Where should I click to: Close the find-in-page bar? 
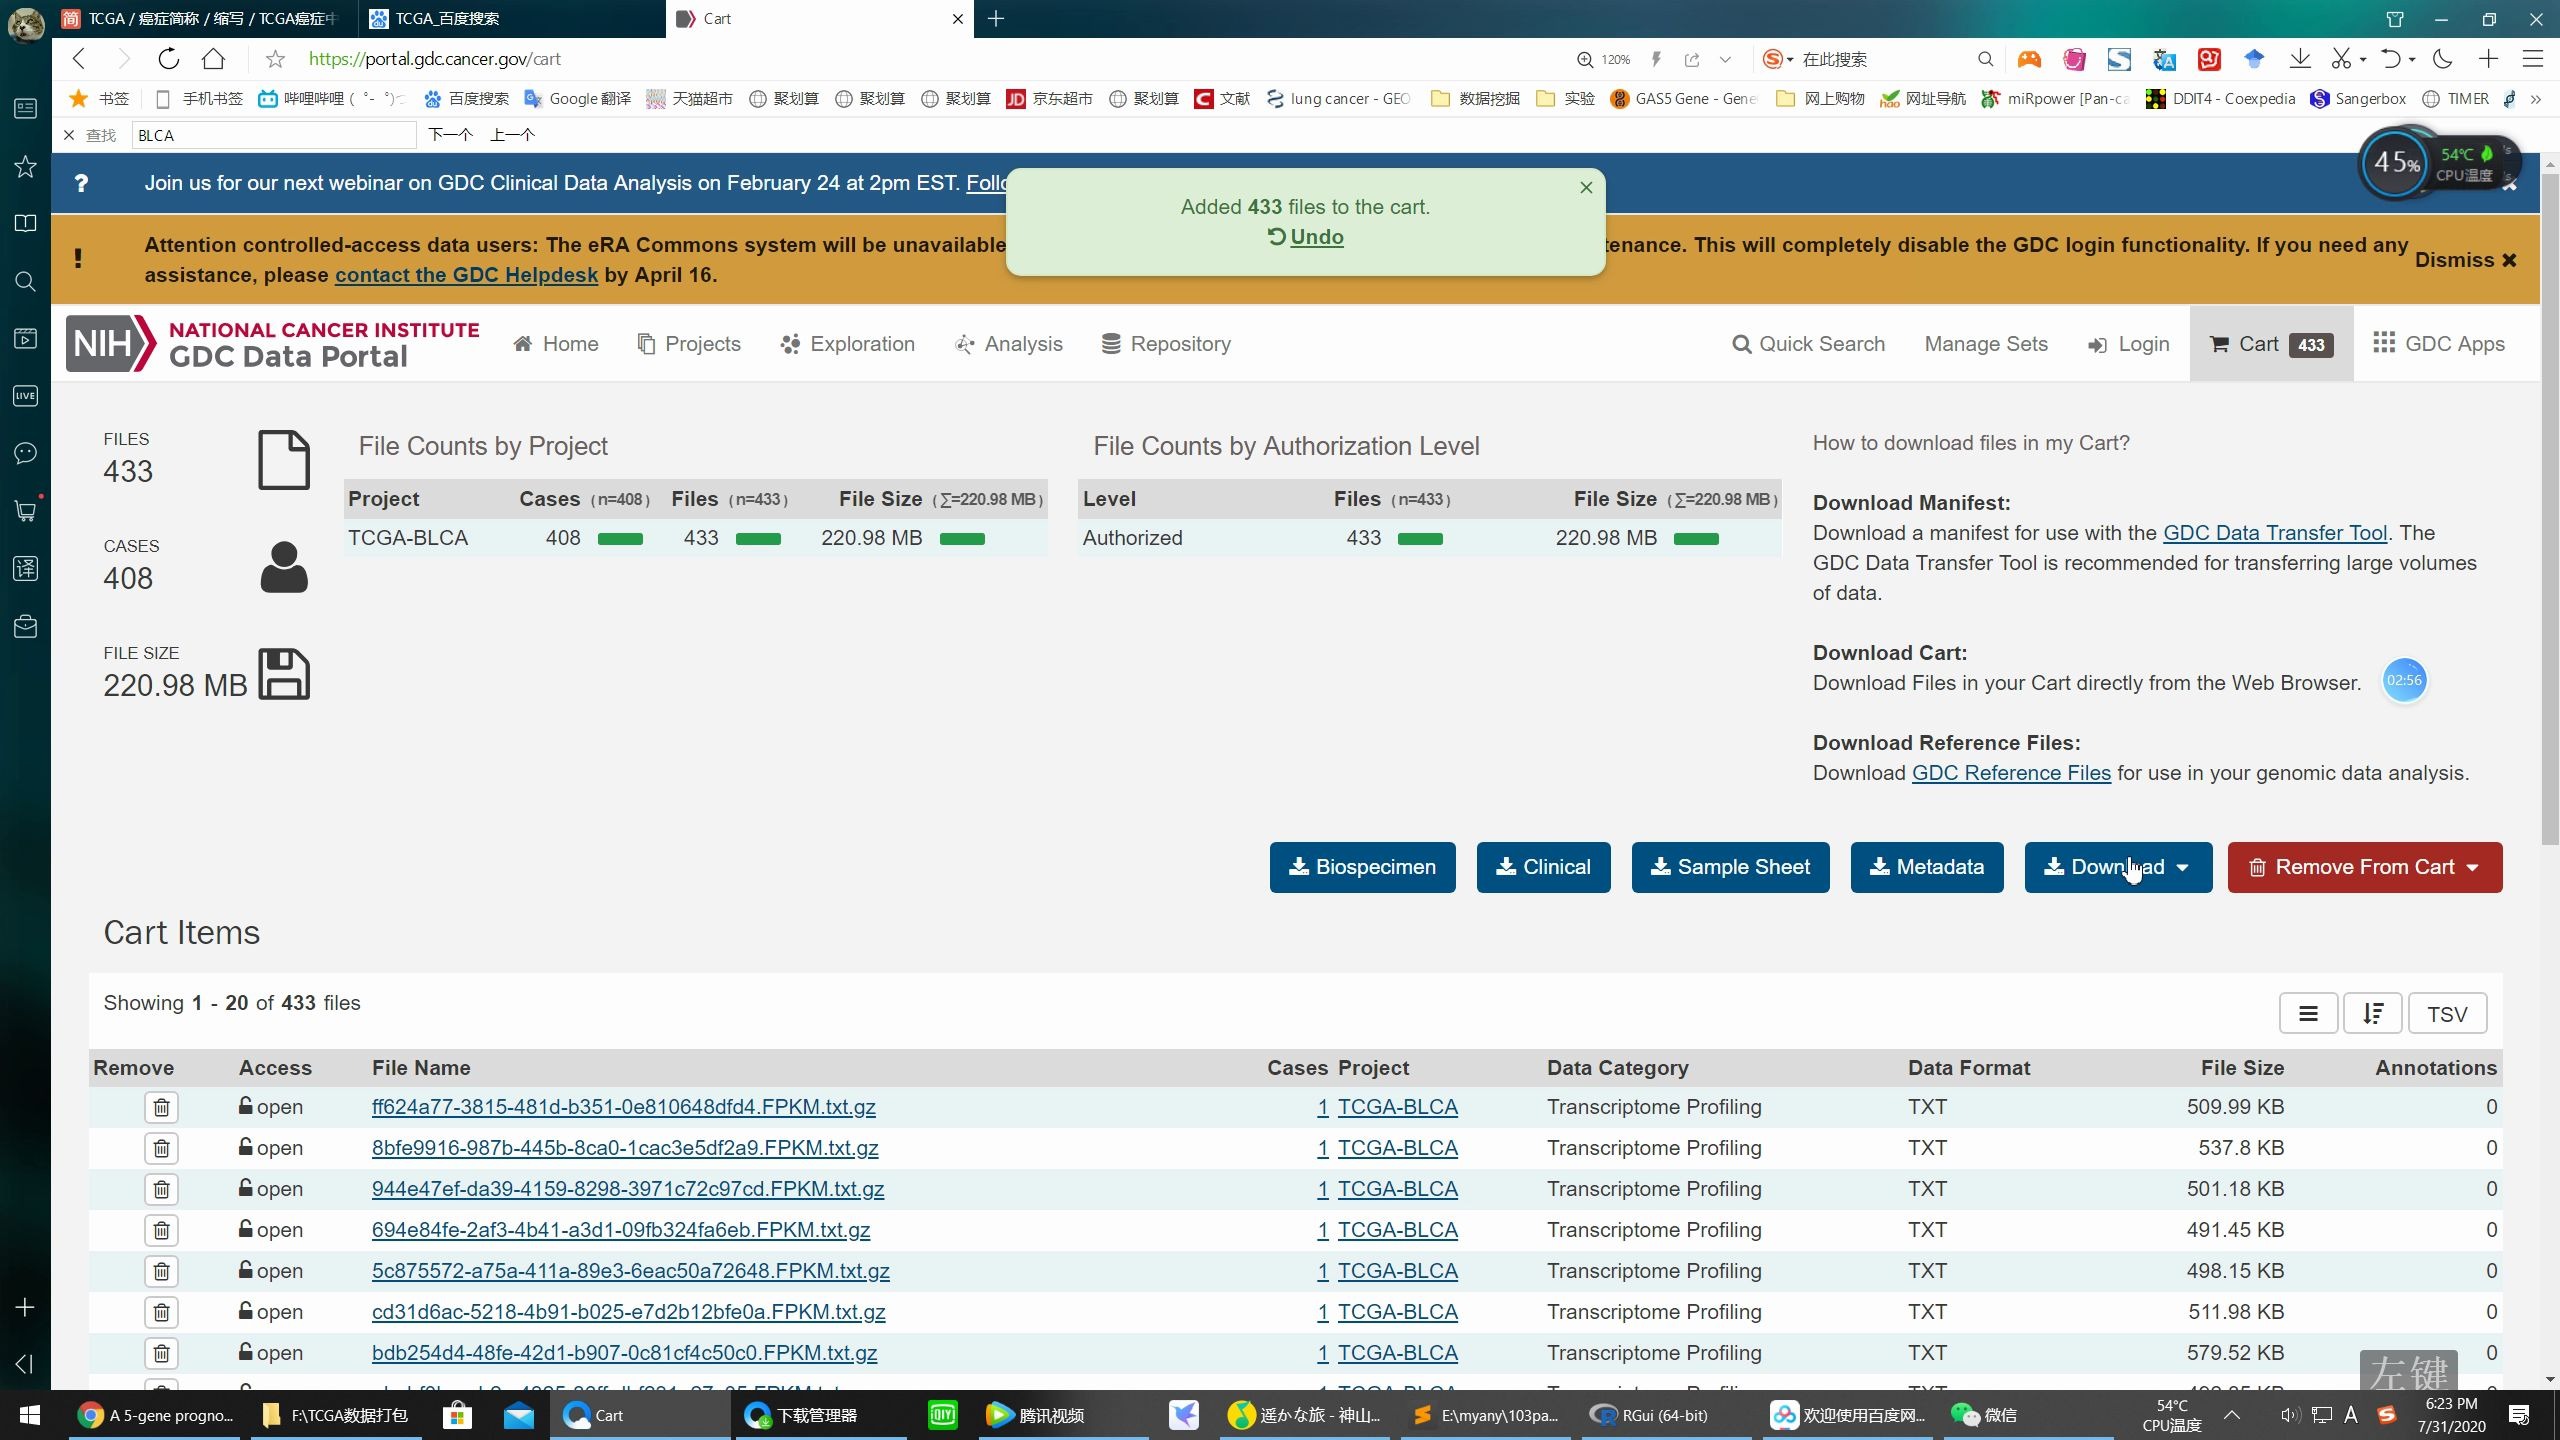(x=69, y=135)
